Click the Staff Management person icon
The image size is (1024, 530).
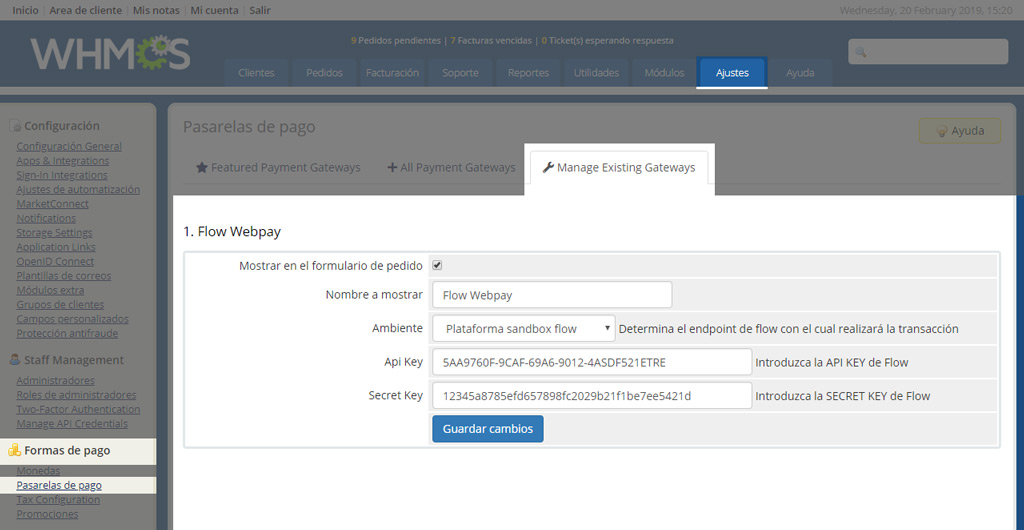15,360
